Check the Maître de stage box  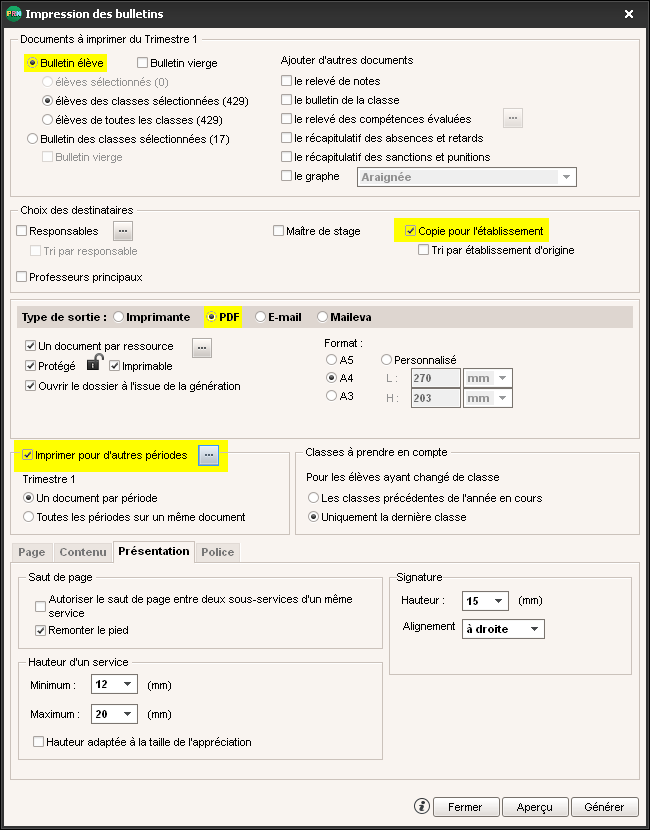[317, 231]
